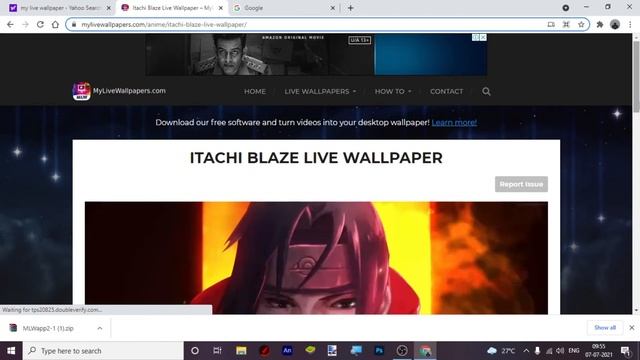640x360 pixels.
Task: Close the Google tab
Action: point(333,8)
